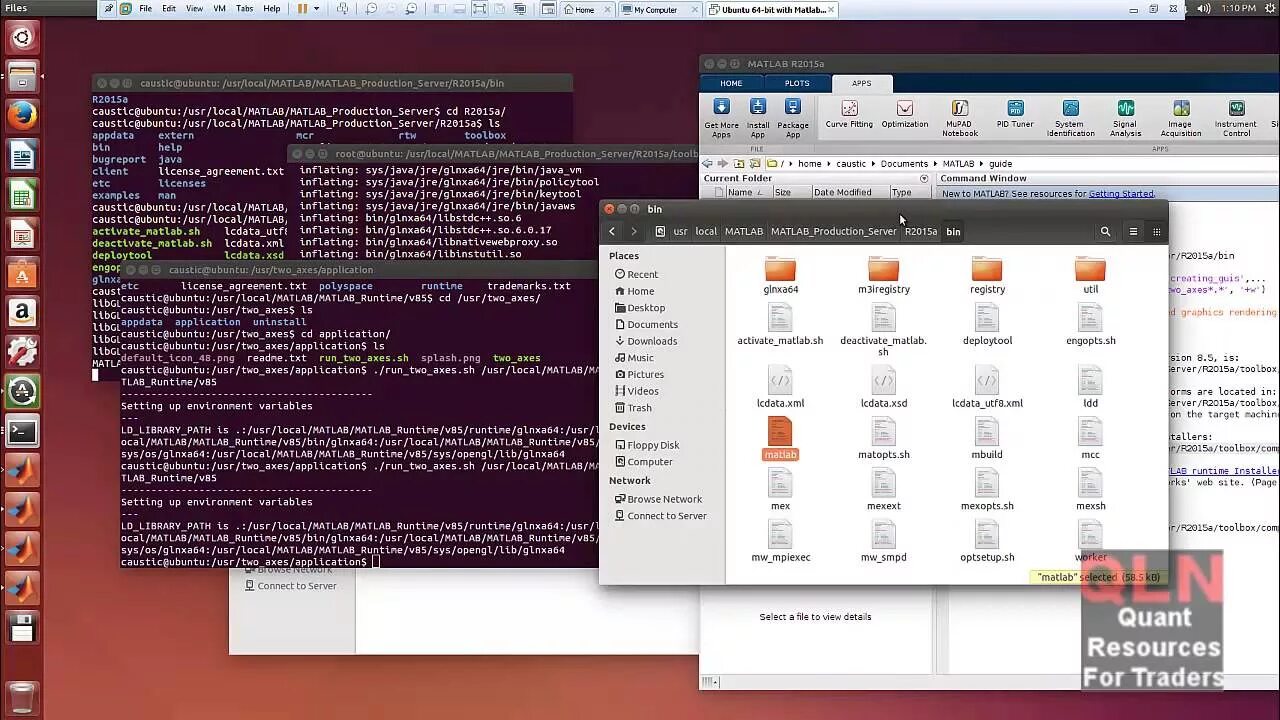Open Desktop in Places sidebar
Image resolution: width=1280 pixels, height=720 pixels.
click(640, 308)
